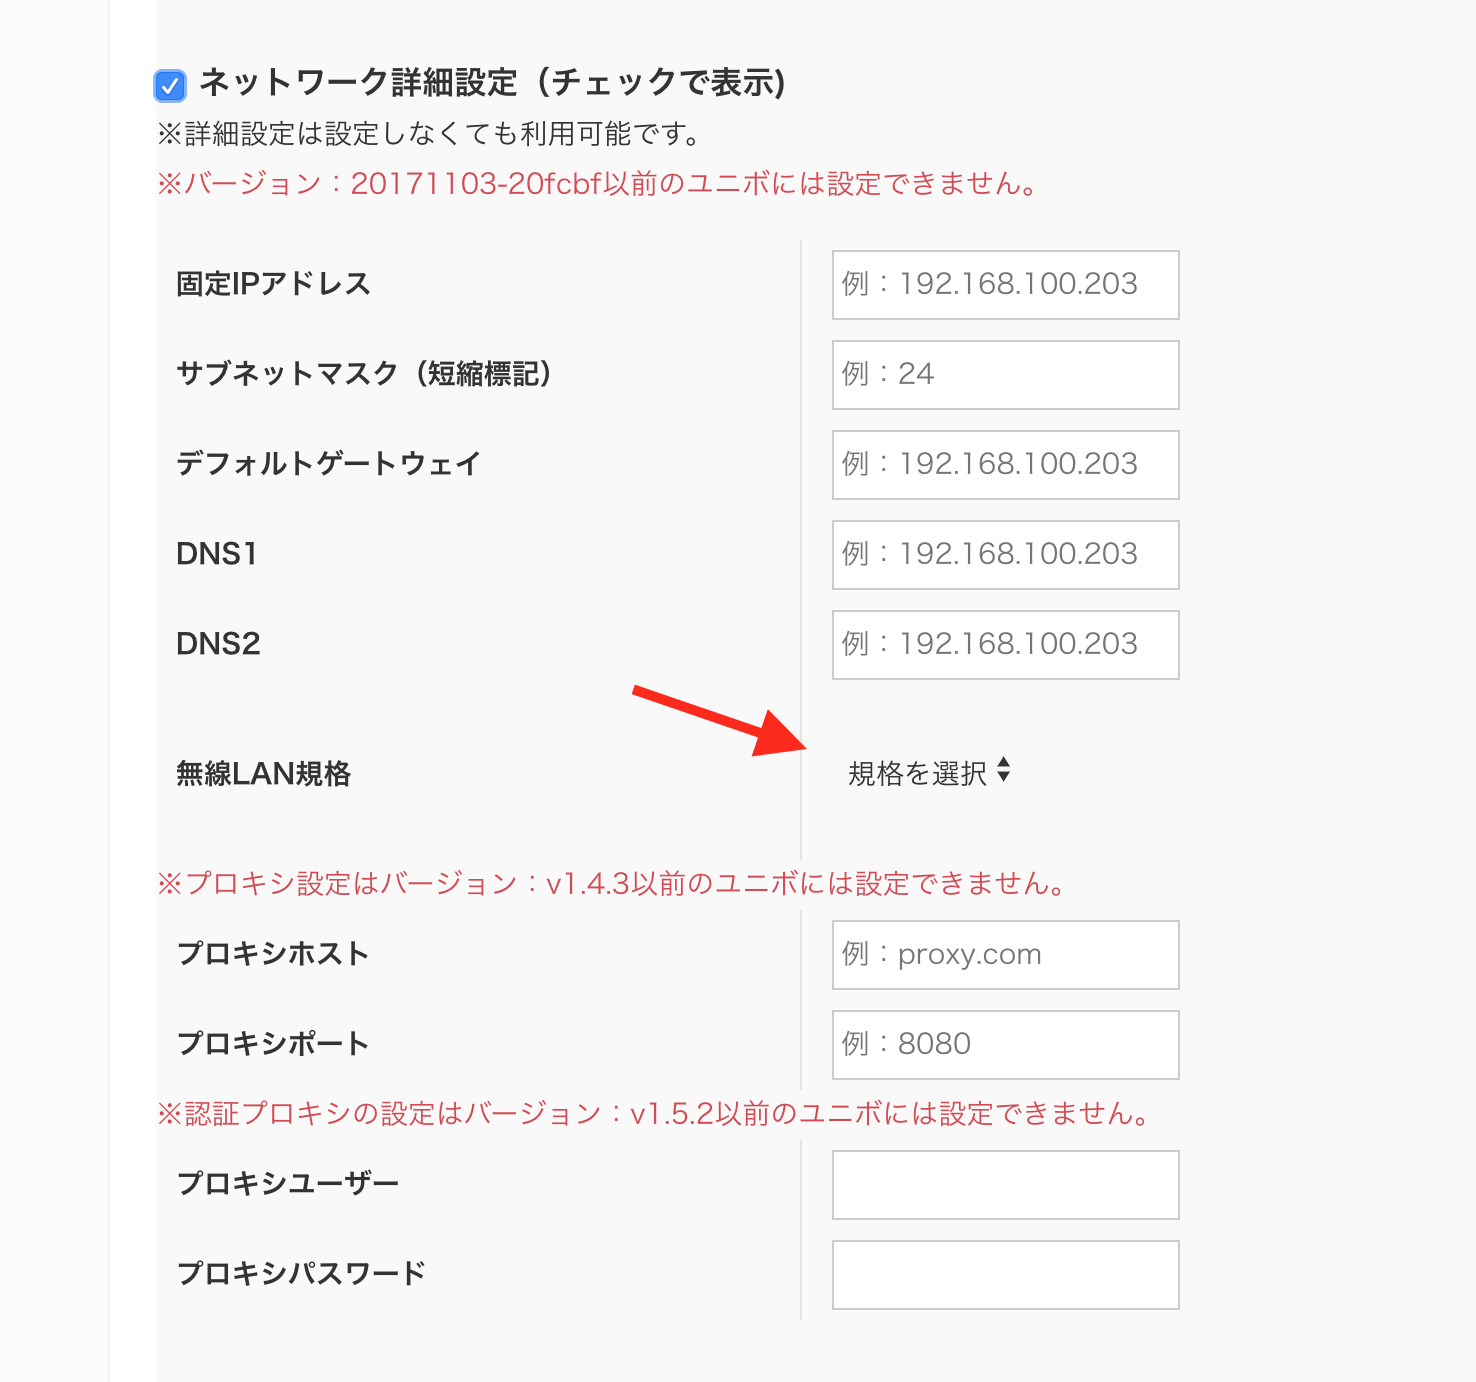Click the 無線LAN規格 label

(x=264, y=774)
